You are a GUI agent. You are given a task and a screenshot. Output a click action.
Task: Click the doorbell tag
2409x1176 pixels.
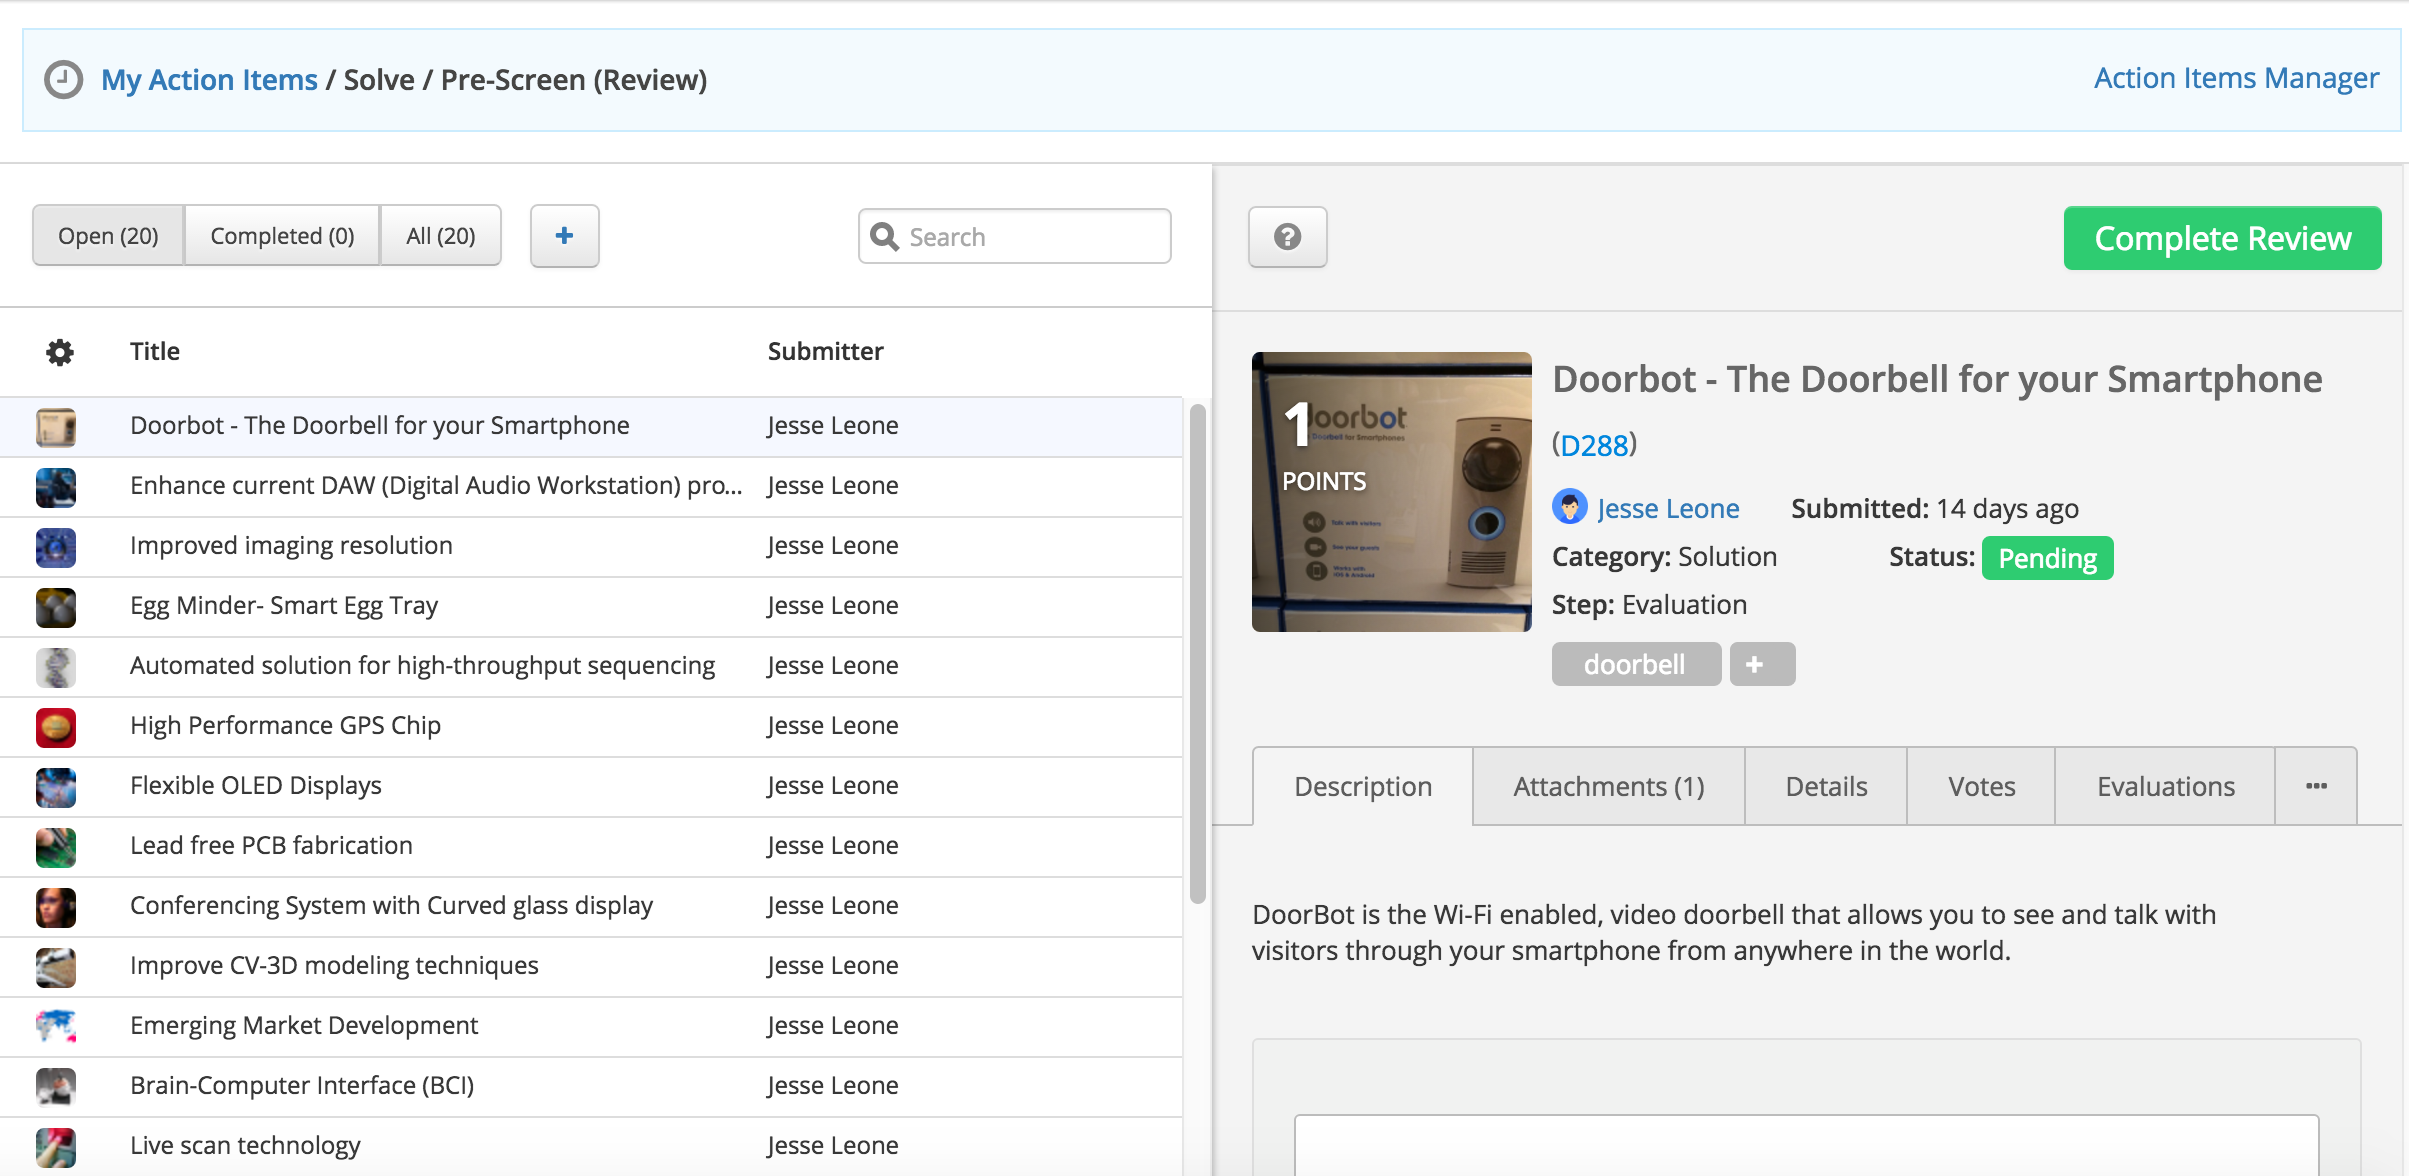[x=1636, y=664]
